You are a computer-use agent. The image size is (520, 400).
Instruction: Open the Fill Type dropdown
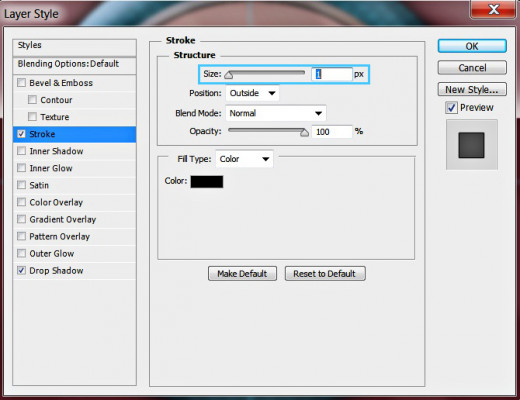(x=244, y=159)
